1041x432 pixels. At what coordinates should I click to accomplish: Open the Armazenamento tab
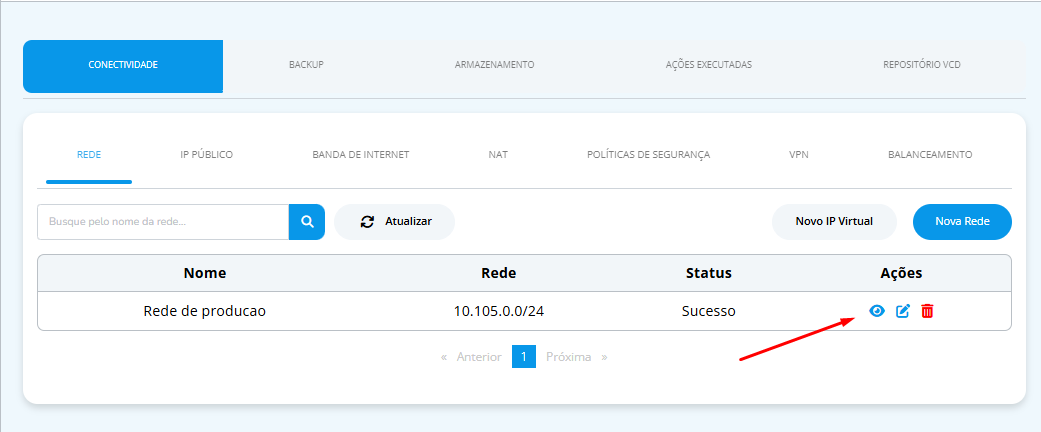click(x=495, y=65)
